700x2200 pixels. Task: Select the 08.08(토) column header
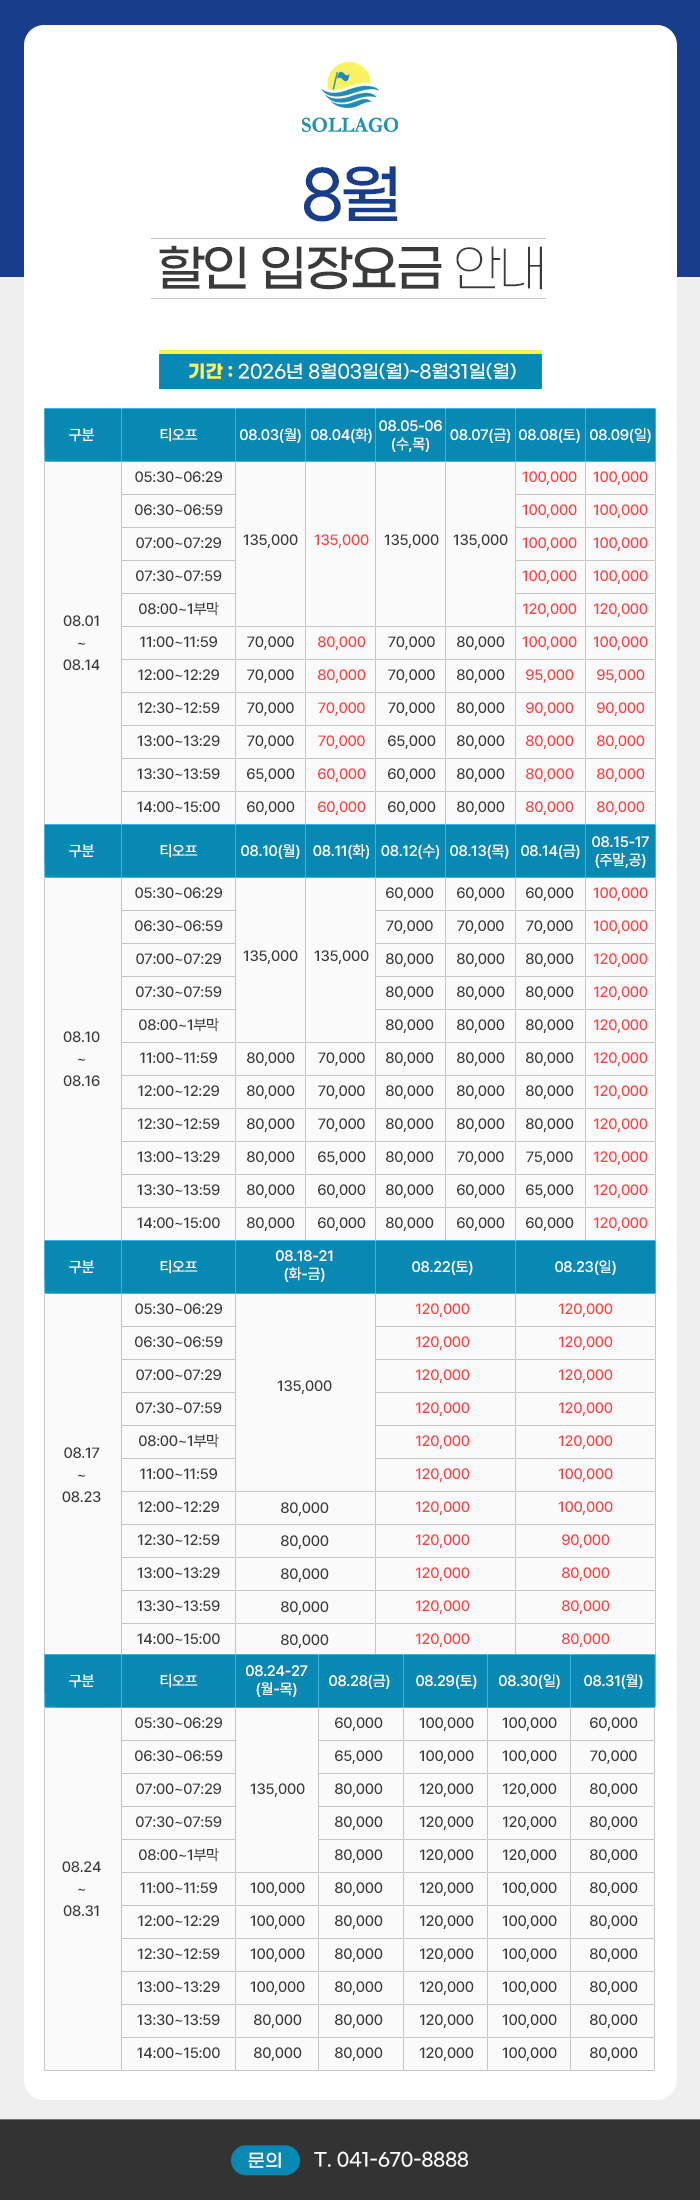tap(549, 435)
